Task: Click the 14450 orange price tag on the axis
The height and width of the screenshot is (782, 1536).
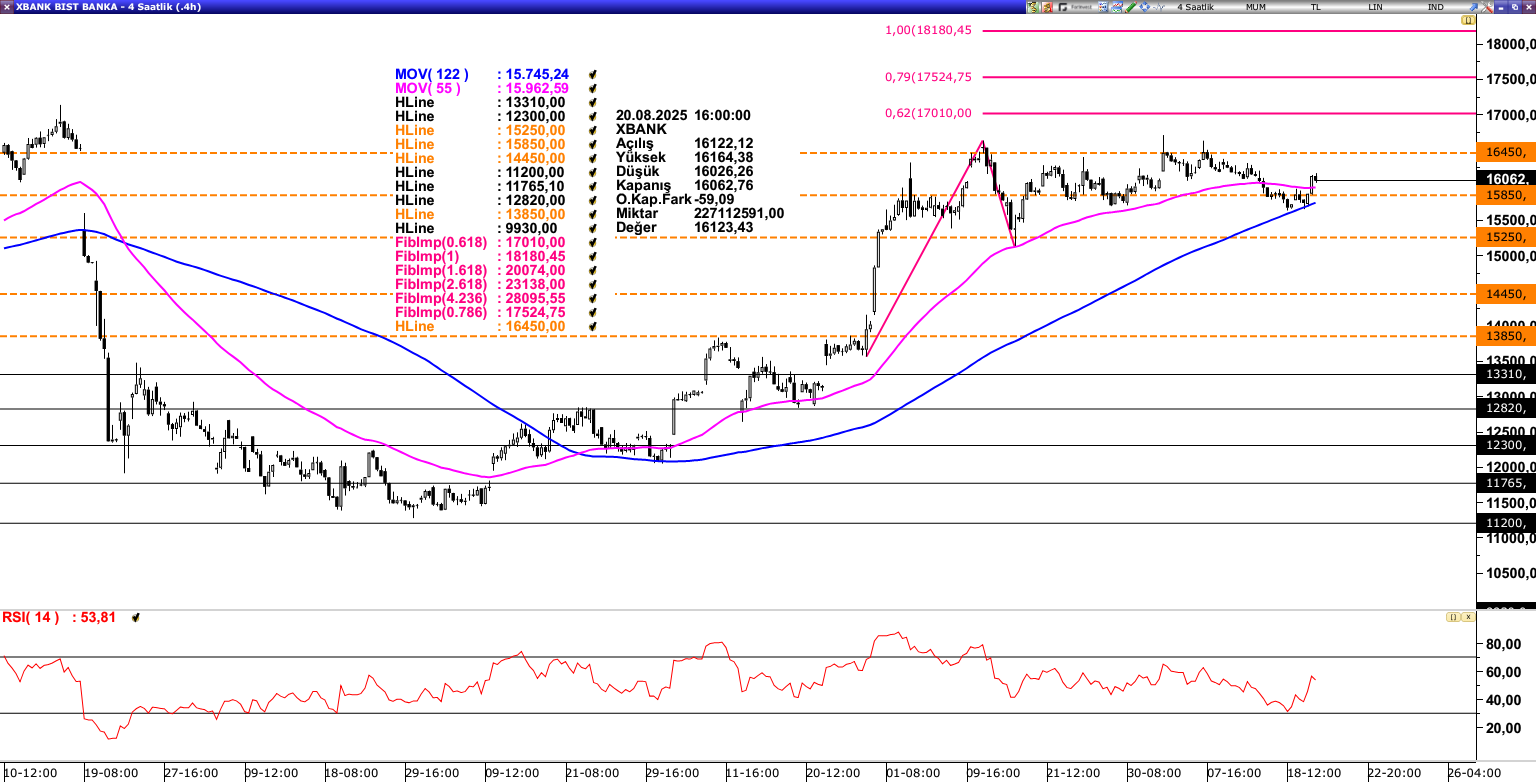Action: click(1506, 294)
